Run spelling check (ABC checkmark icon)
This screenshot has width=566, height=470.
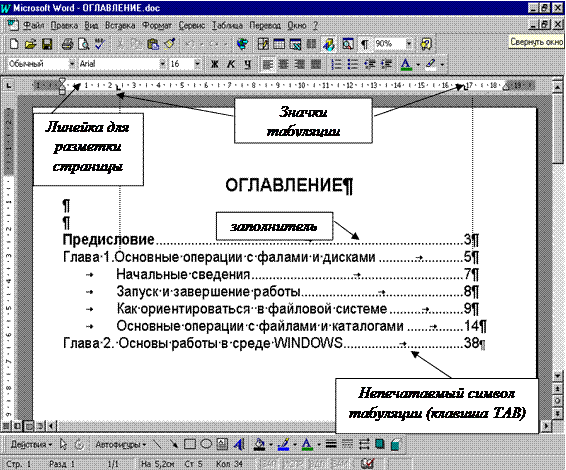tap(100, 44)
